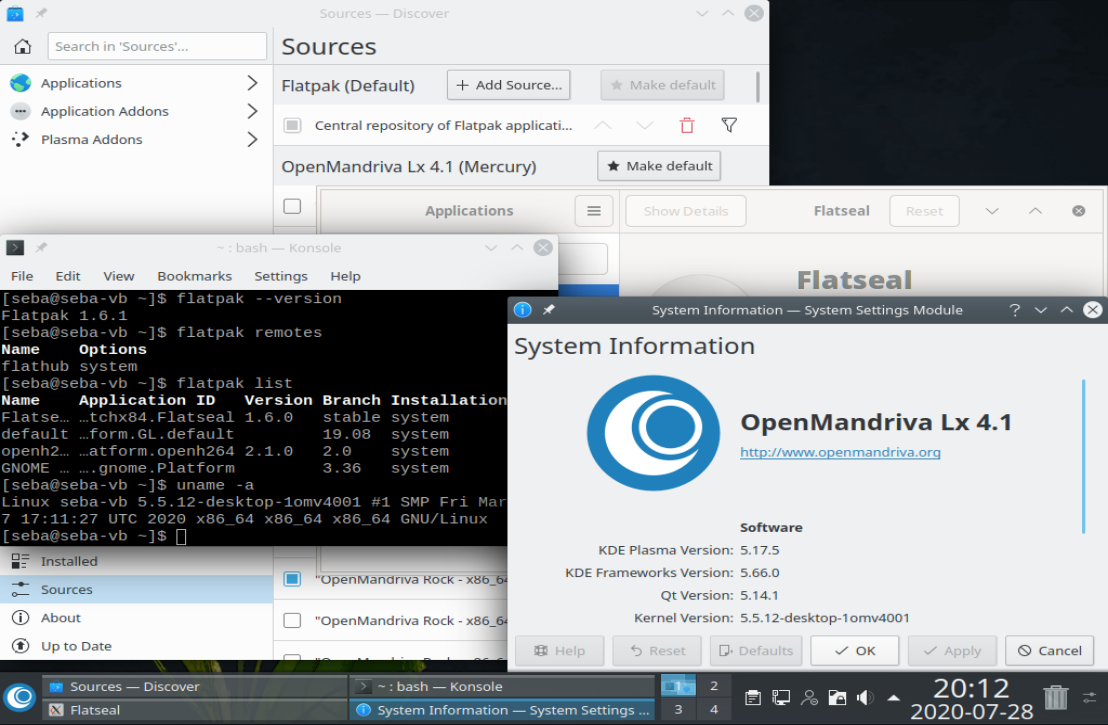Adjust audio volume tray icon
This screenshot has width=1108, height=725.
pyautogui.click(x=865, y=698)
